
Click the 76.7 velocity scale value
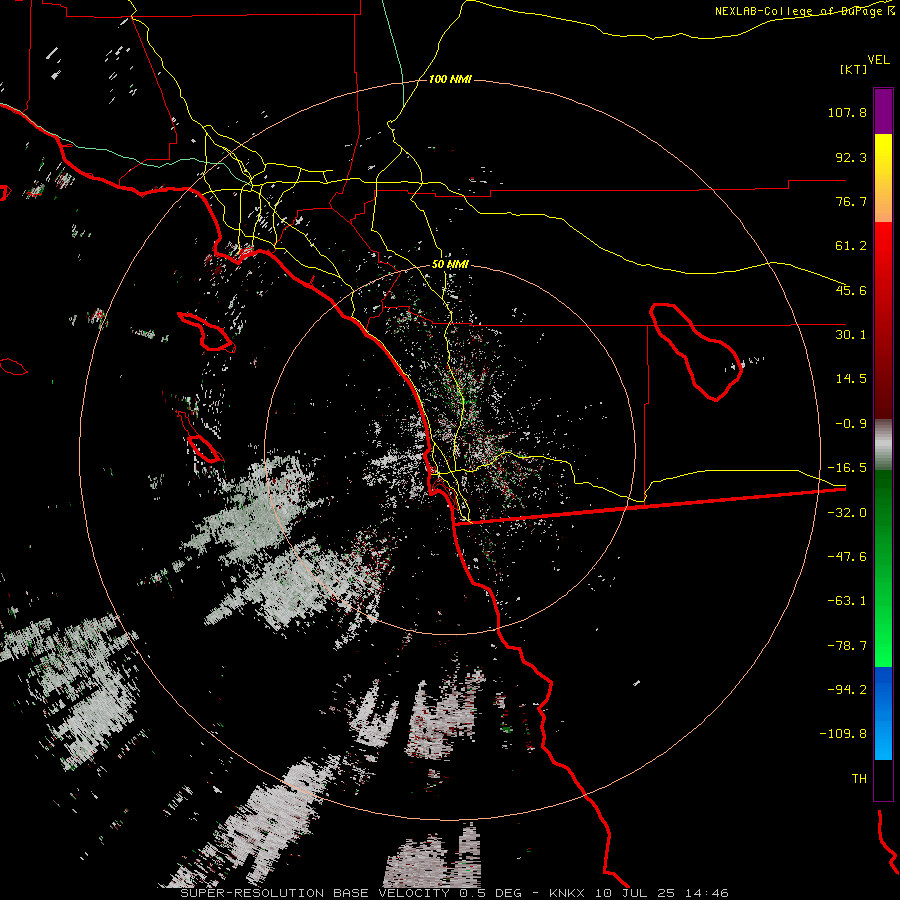point(851,201)
